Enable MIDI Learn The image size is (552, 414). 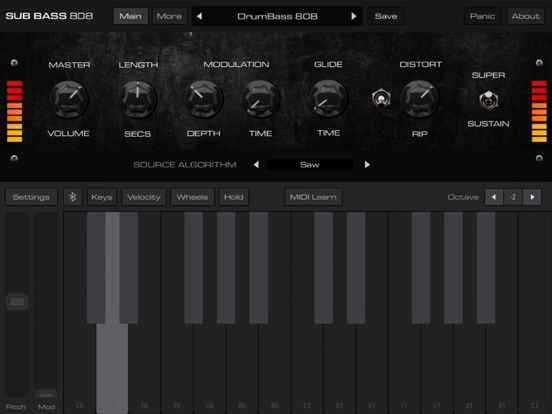click(x=313, y=197)
